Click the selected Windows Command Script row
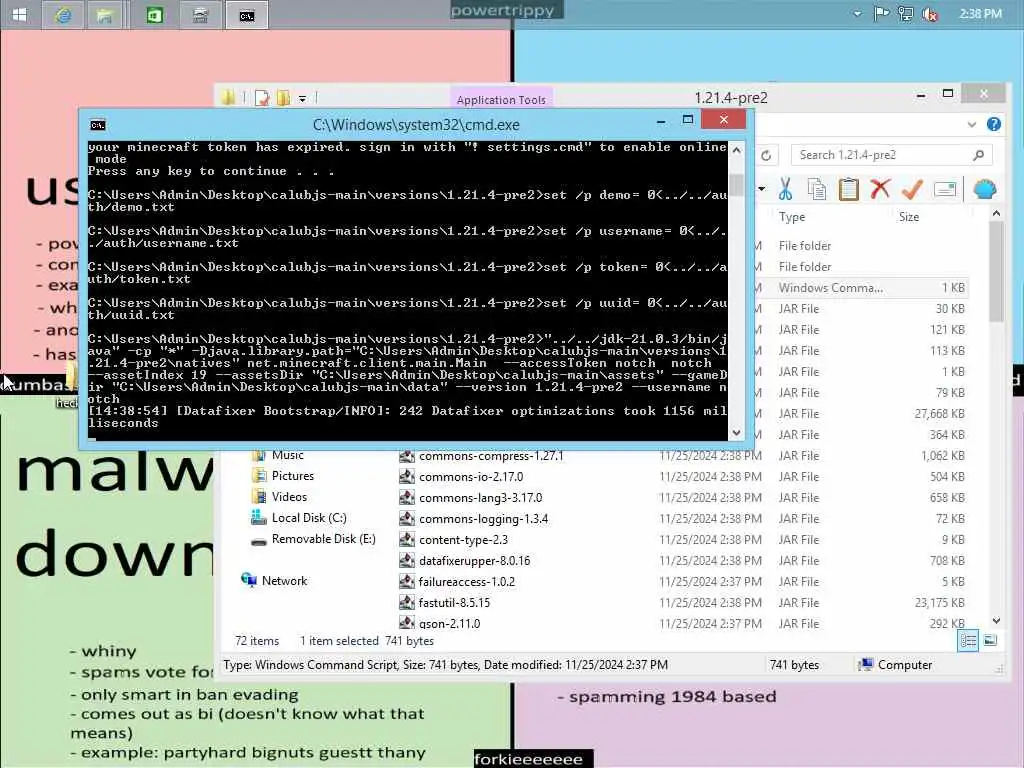The height and width of the screenshot is (768, 1024). tap(861, 287)
